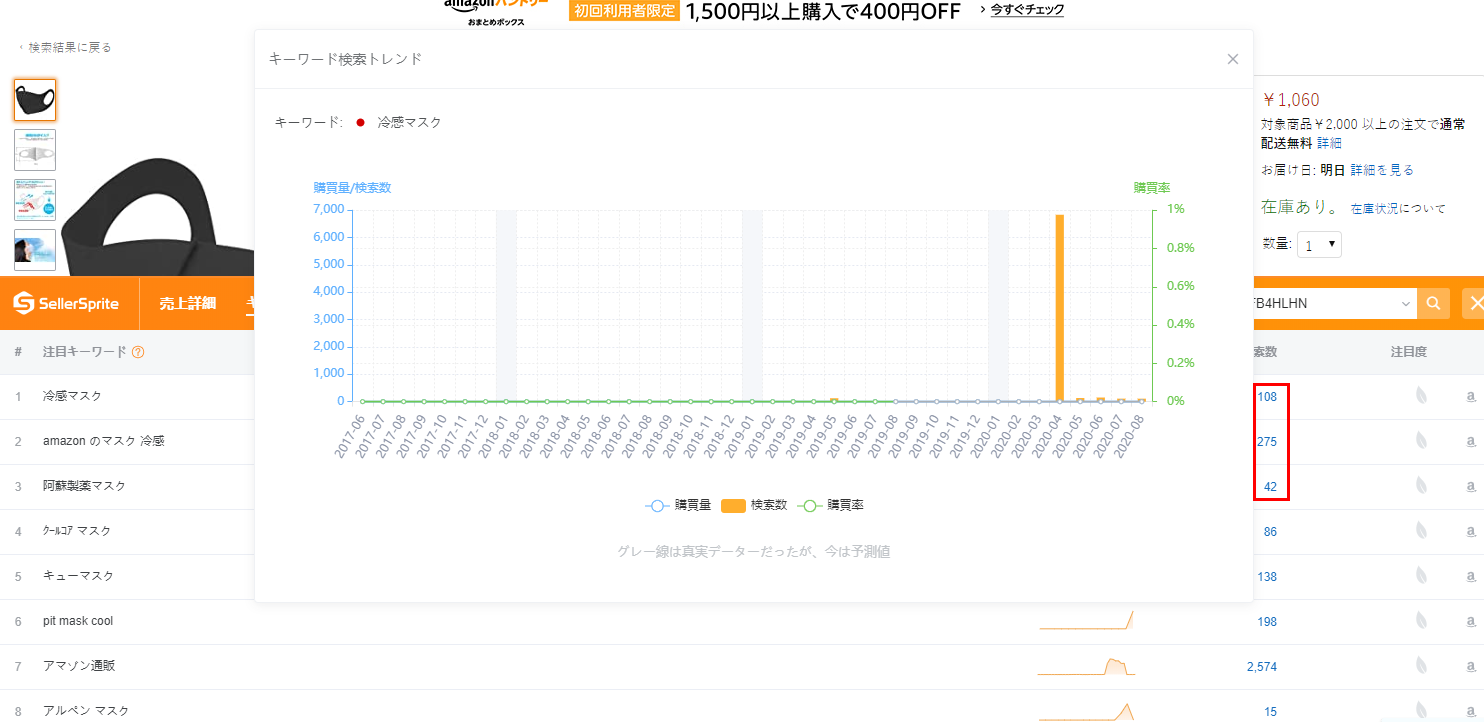Click help icon beside 注目キーワード
This screenshot has width=1484, height=722.
(x=138, y=352)
